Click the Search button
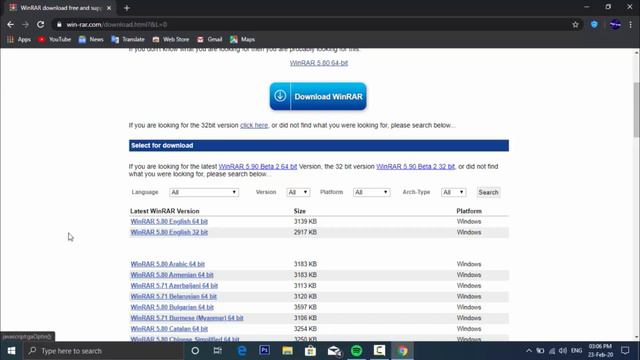 coord(488,192)
